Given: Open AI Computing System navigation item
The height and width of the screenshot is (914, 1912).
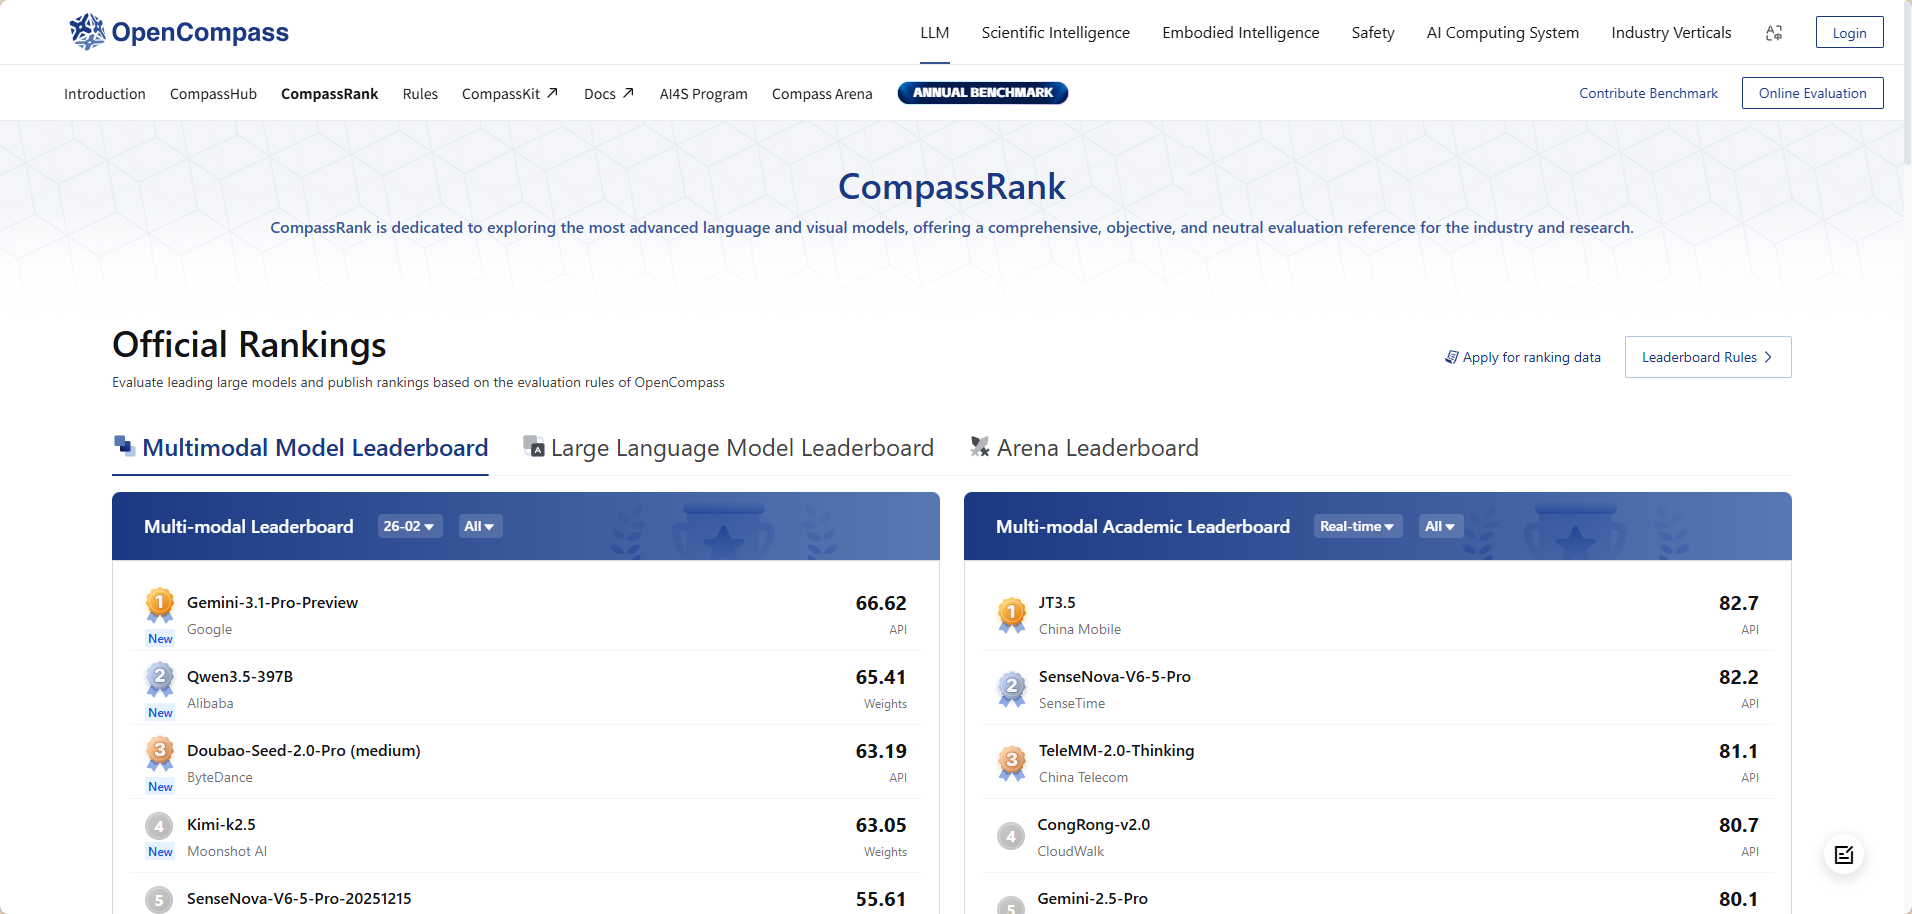Looking at the screenshot, I should (x=1503, y=33).
